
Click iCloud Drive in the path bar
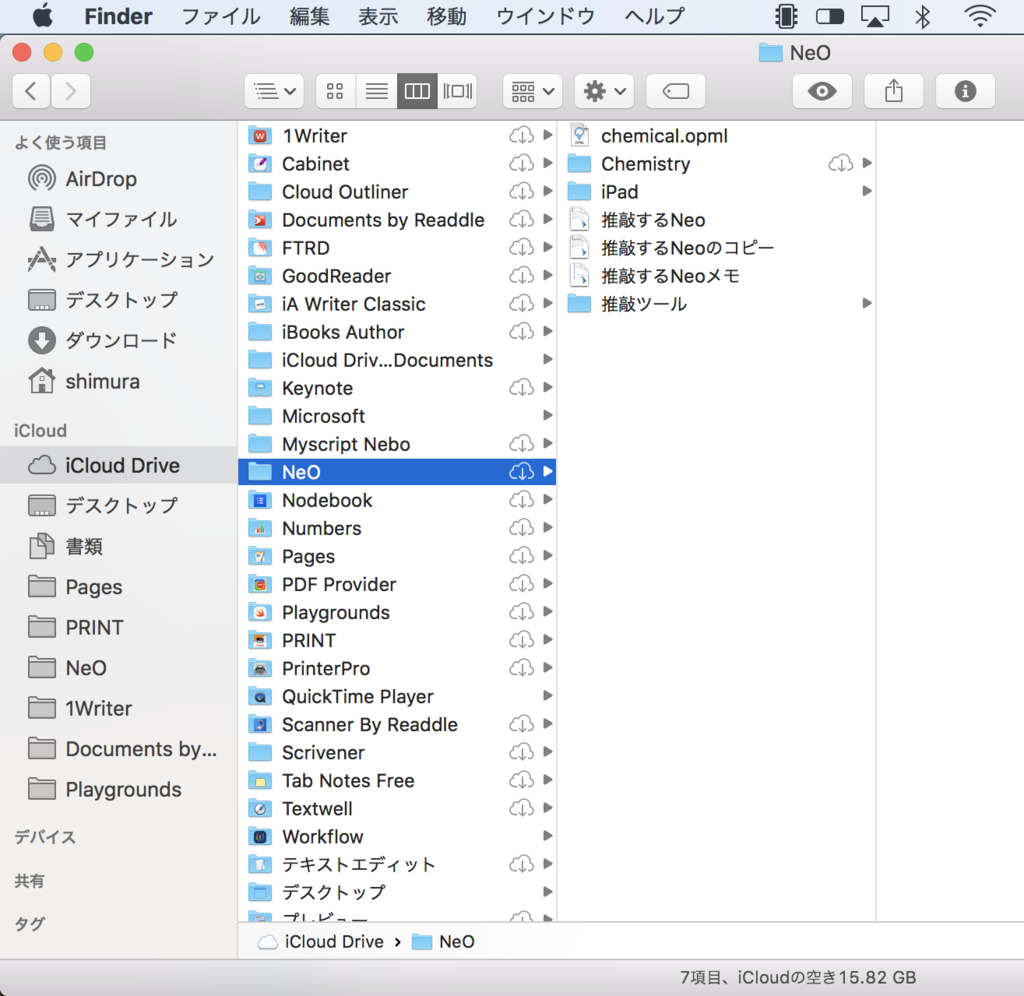(321, 942)
